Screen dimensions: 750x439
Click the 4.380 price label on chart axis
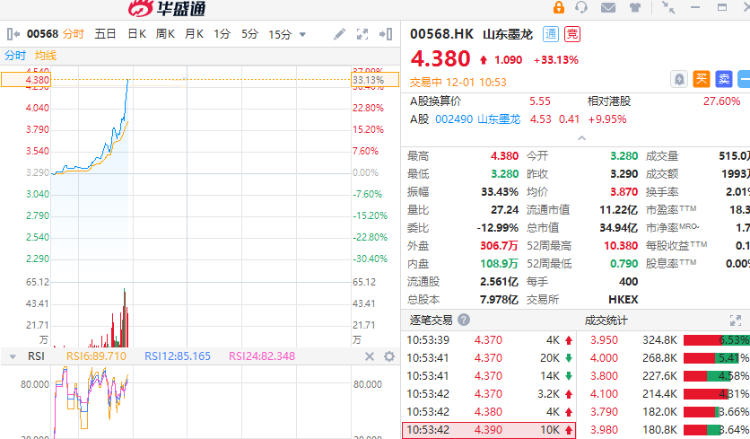pyautogui.click(x=26, y=79)
